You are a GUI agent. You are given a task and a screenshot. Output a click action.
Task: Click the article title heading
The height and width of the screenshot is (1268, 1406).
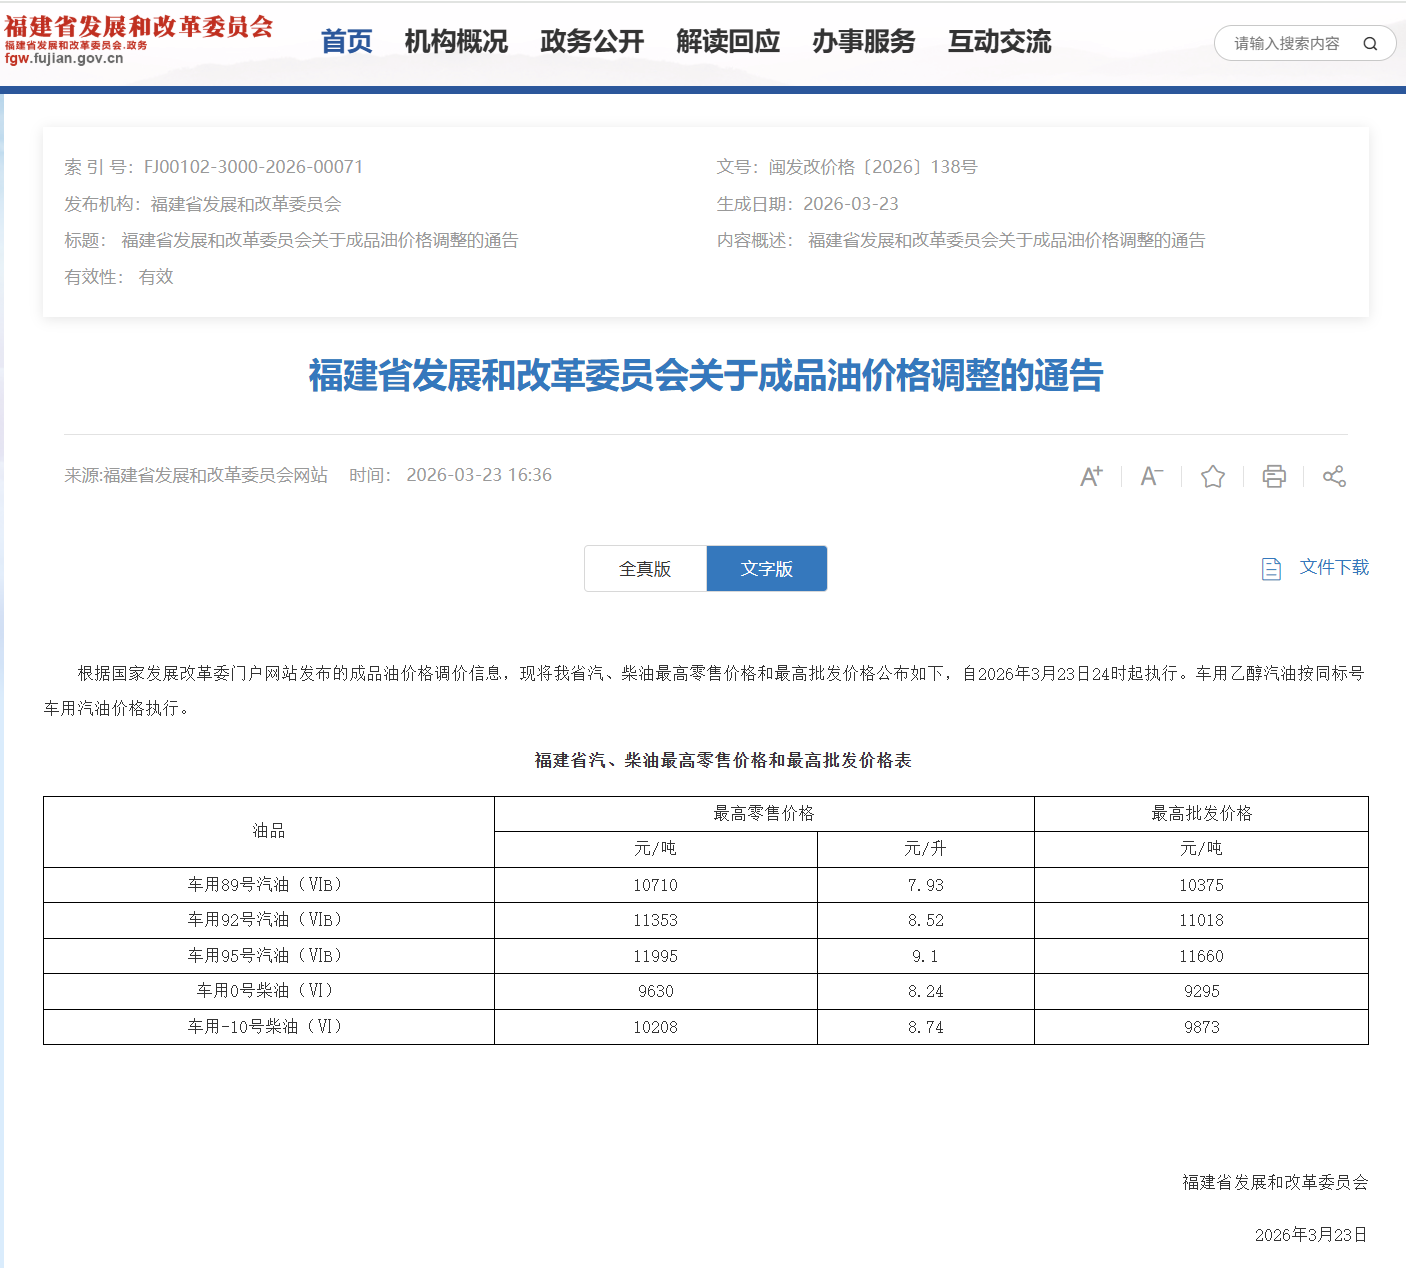[705, 376]
